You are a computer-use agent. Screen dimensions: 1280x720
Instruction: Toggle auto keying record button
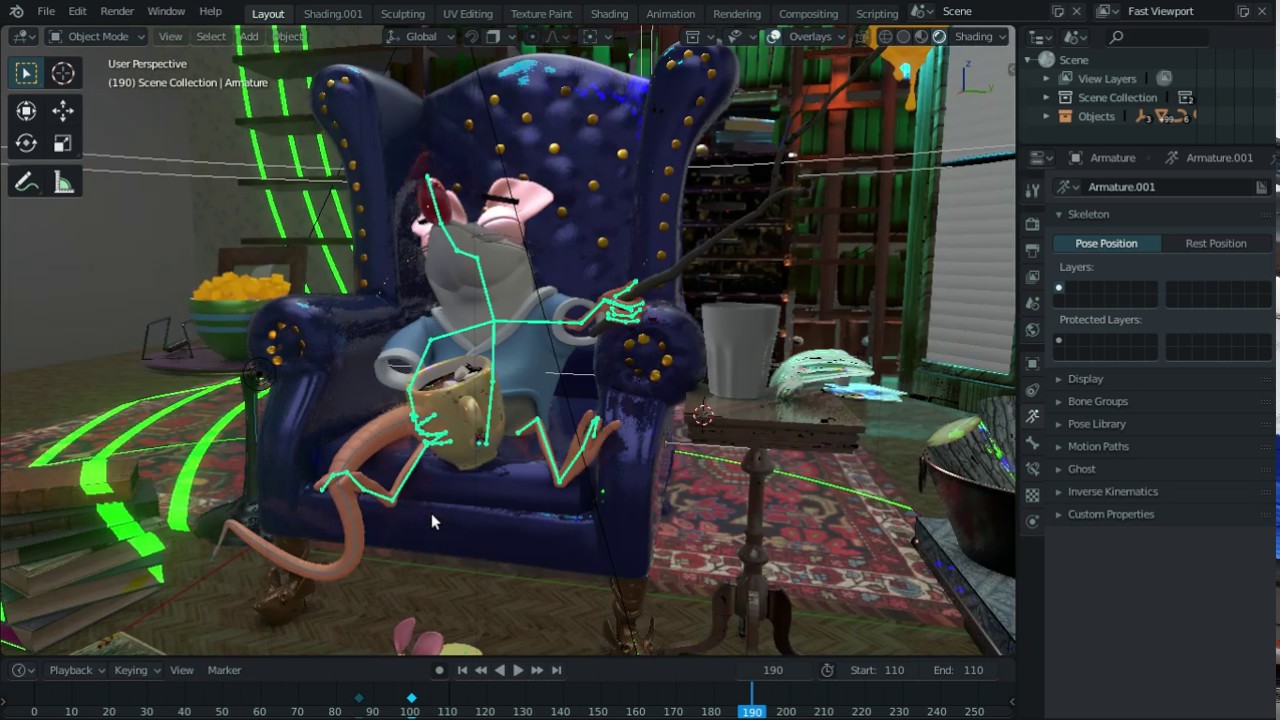coord(439,670)
